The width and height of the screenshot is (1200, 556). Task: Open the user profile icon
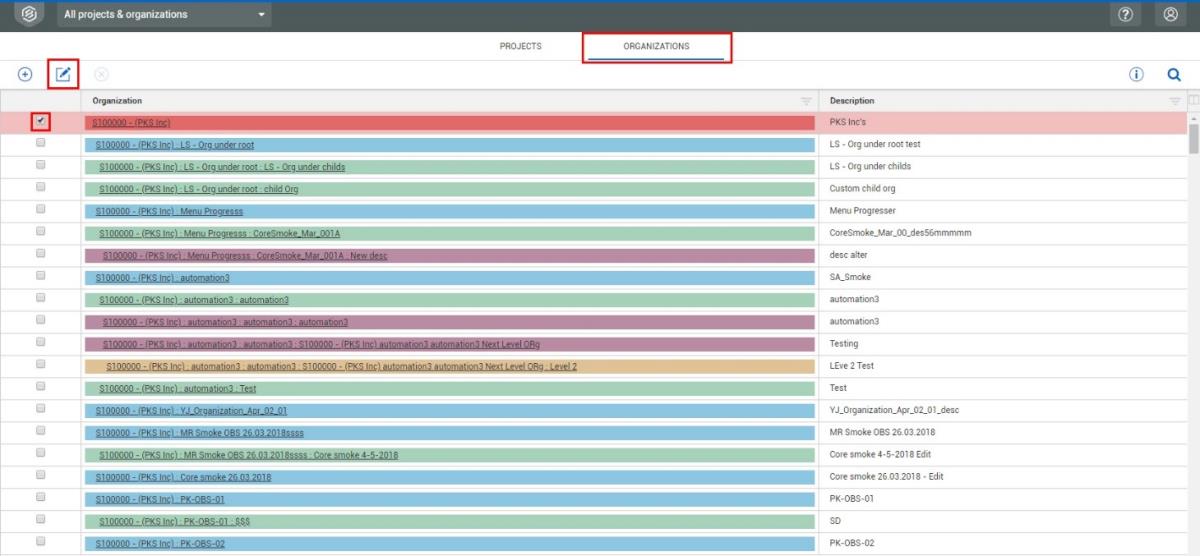1170,15
